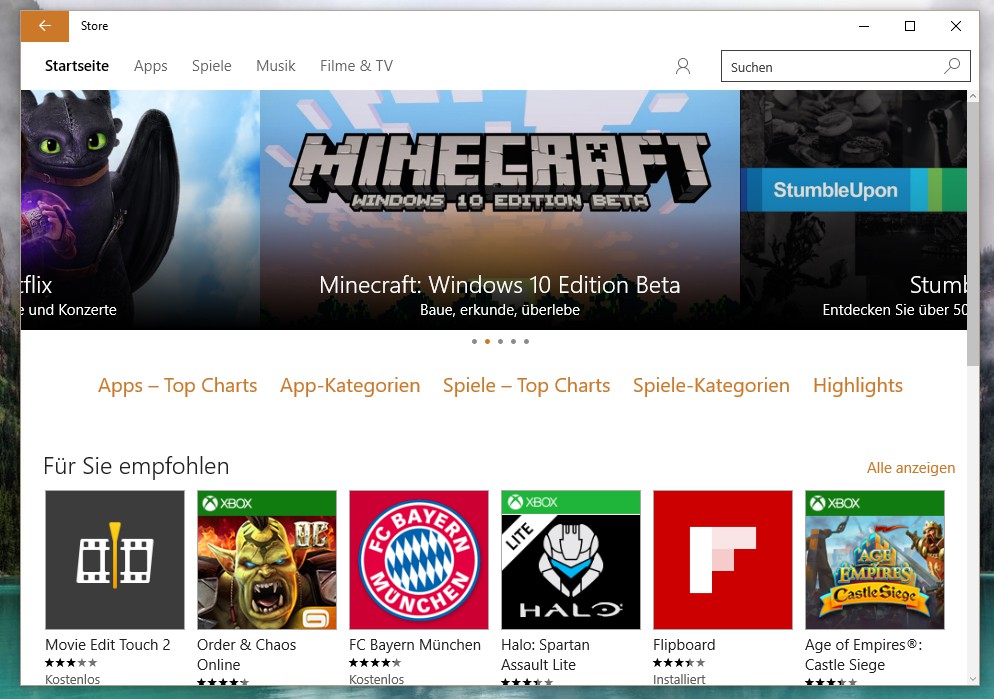This screenshot has width=994, height=699.
Task: Open the Musik tab
Action: pyautogui.click(x=276, y=66)
